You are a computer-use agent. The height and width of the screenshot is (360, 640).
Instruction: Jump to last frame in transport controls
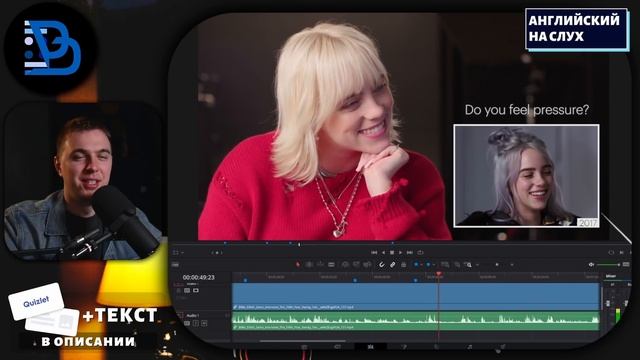point(410,253)
